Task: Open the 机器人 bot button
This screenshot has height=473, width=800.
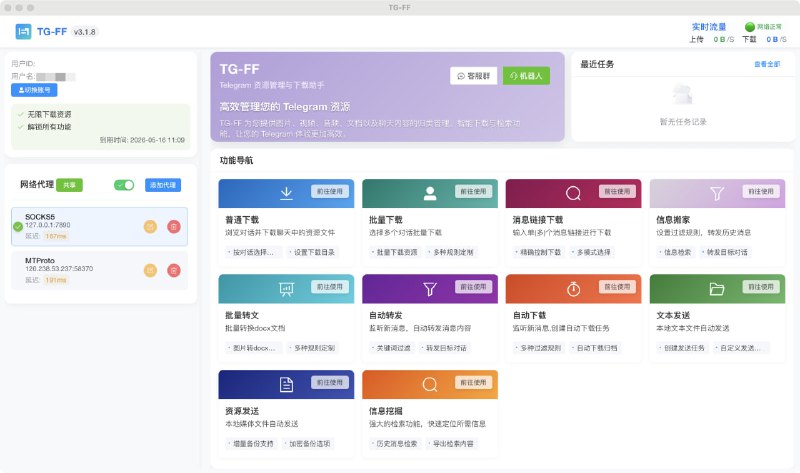Action: coord(526,76)
